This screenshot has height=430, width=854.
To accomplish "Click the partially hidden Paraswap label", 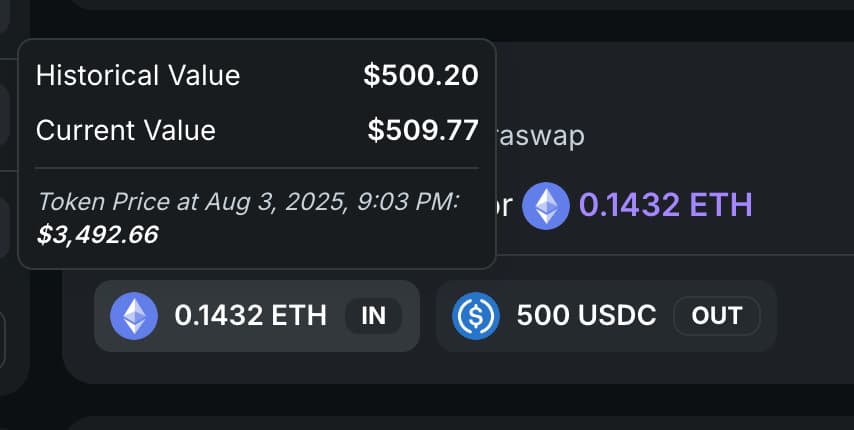I will pyautogui.click(x=541, y=135).
